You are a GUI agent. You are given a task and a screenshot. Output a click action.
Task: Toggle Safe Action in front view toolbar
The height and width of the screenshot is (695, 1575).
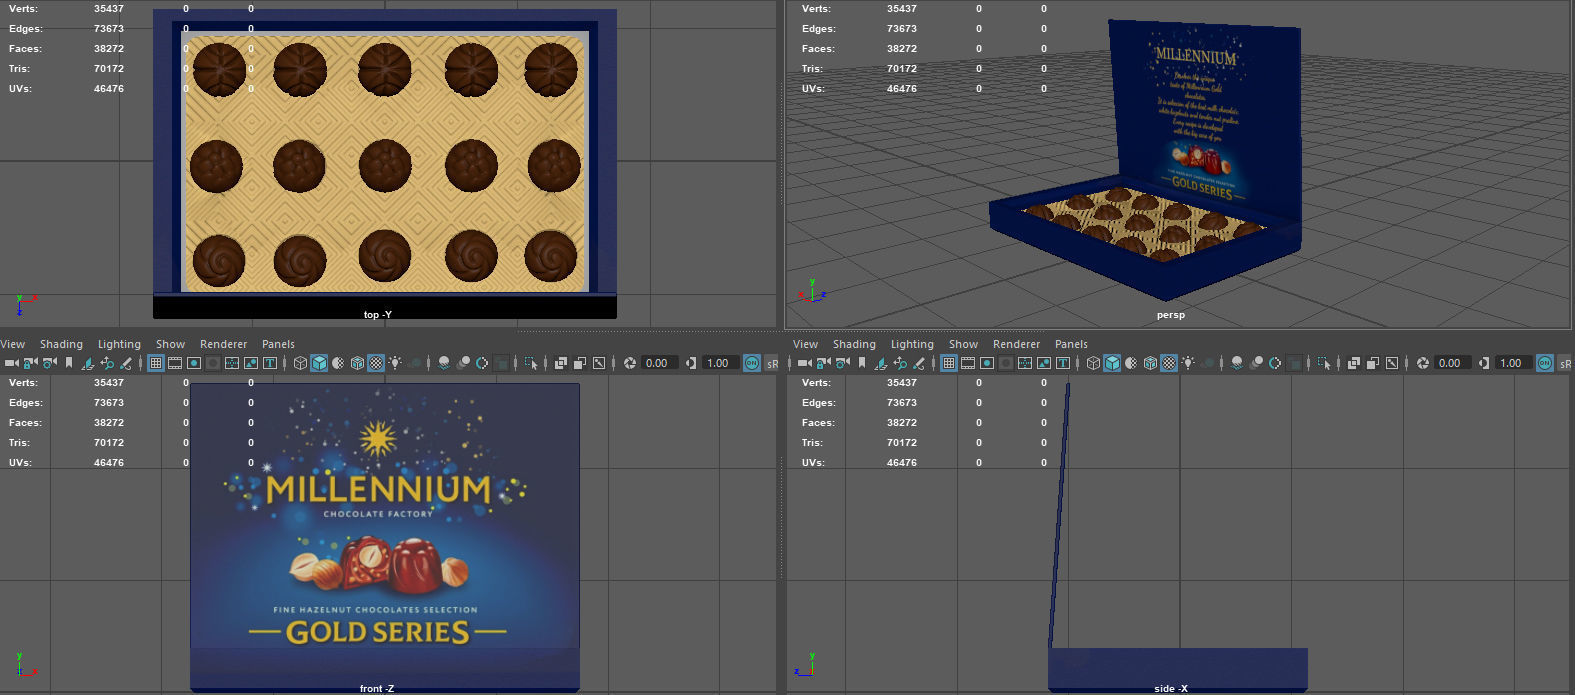(x=250, y=363)
